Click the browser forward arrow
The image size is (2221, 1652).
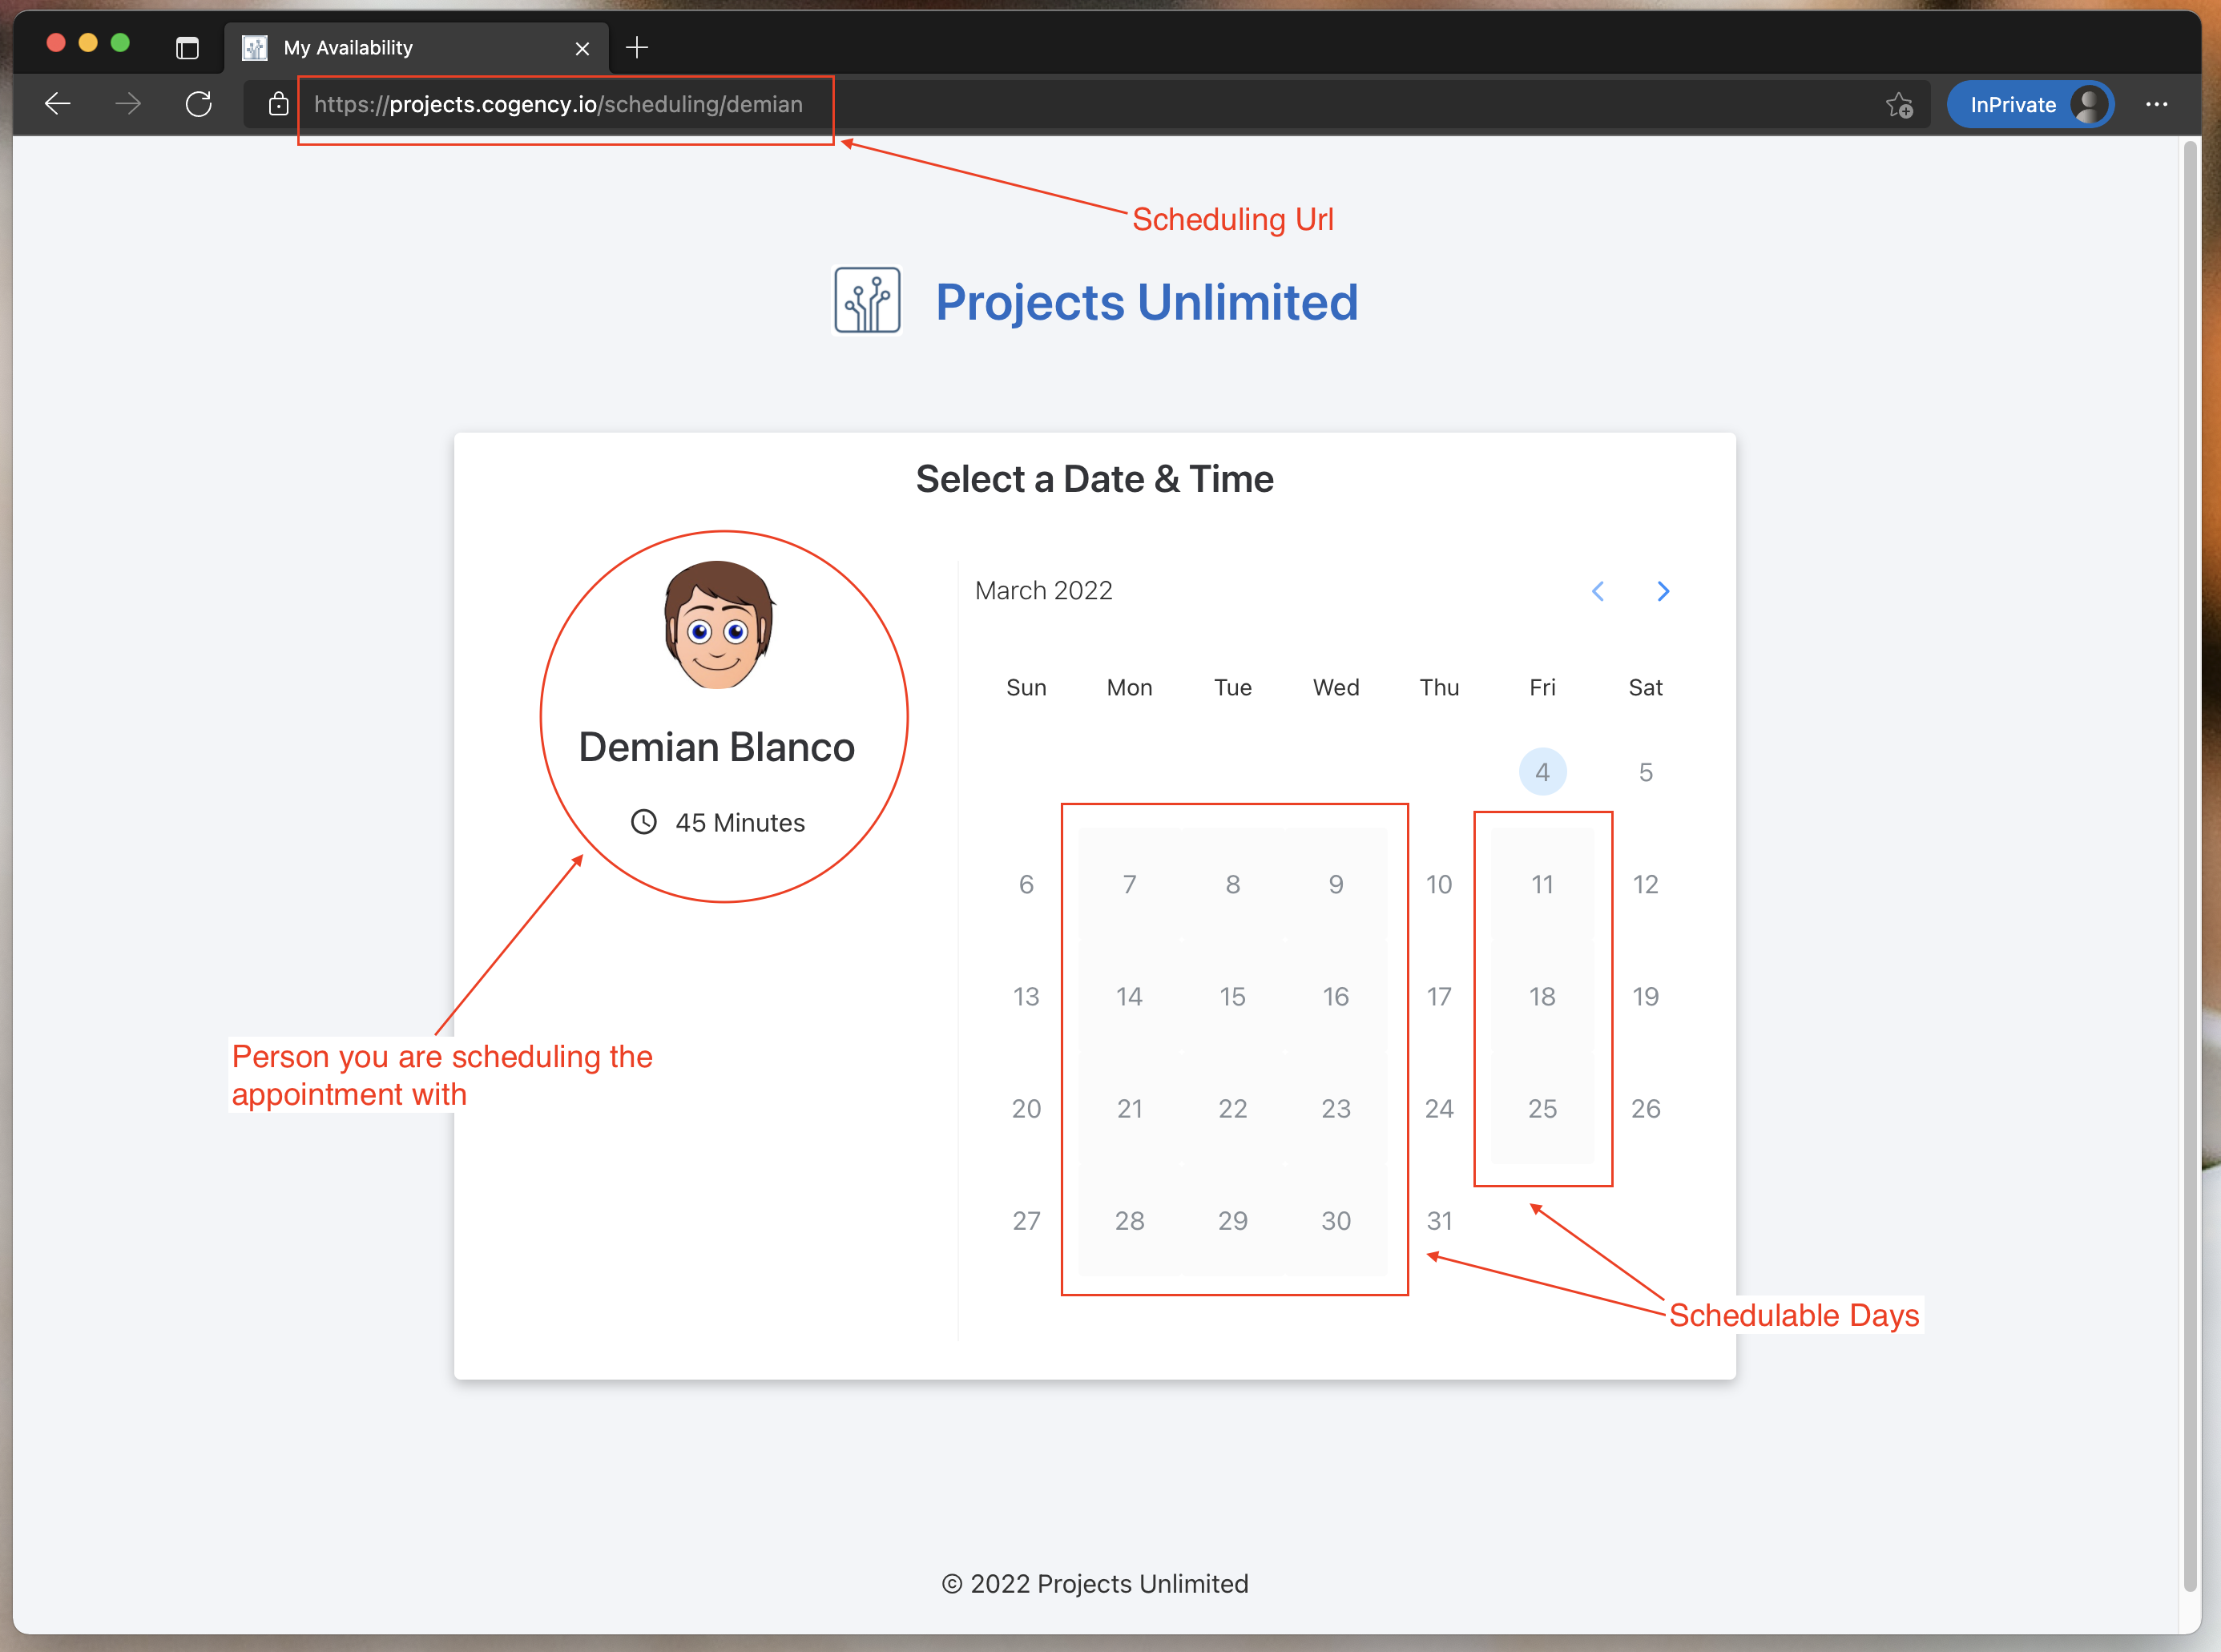128,104
